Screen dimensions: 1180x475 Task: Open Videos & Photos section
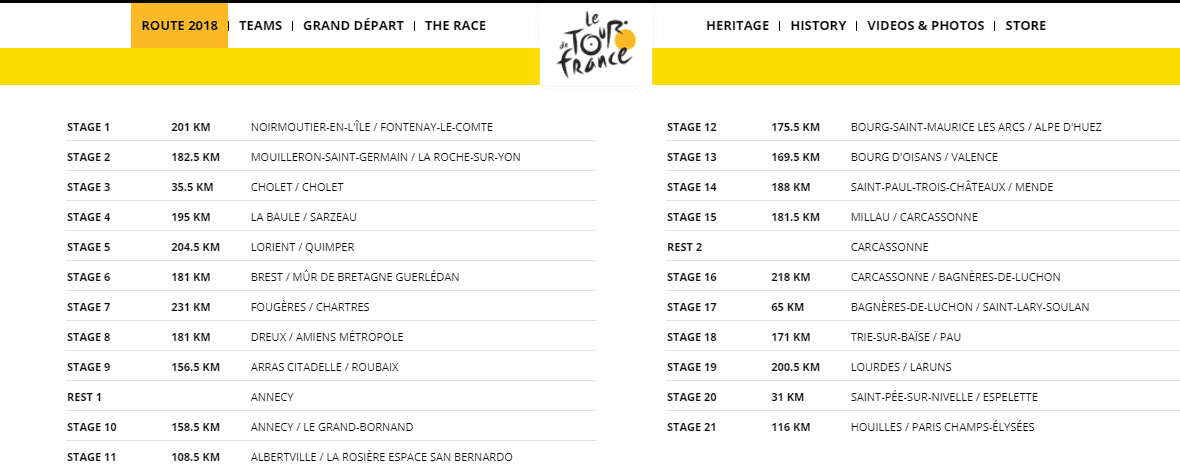[926, 26]
